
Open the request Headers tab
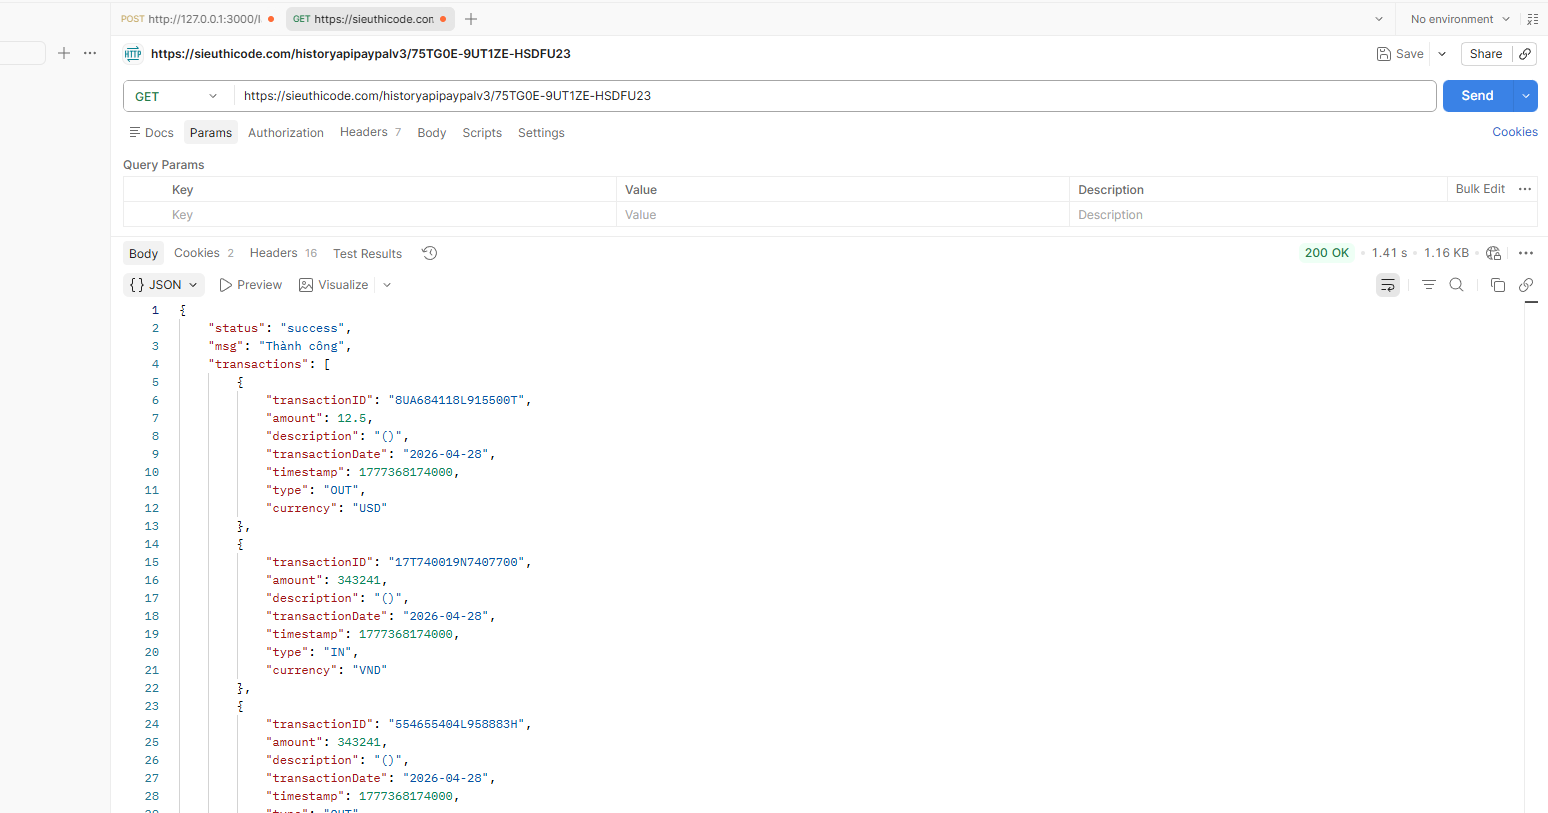click(370, 132)
